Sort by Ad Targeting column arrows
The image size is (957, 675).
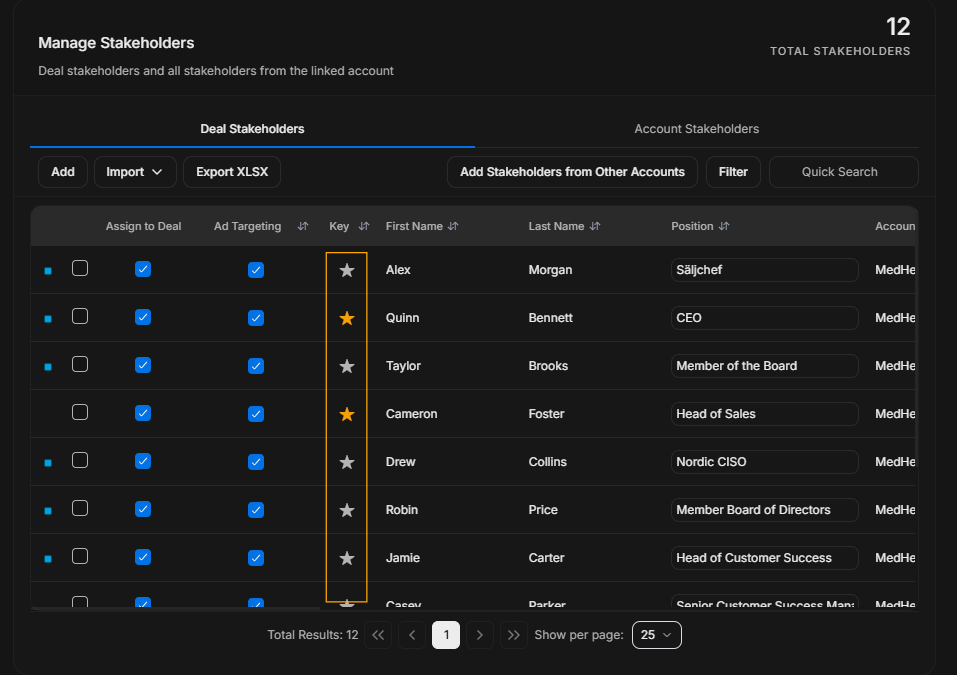coord(303,226)
